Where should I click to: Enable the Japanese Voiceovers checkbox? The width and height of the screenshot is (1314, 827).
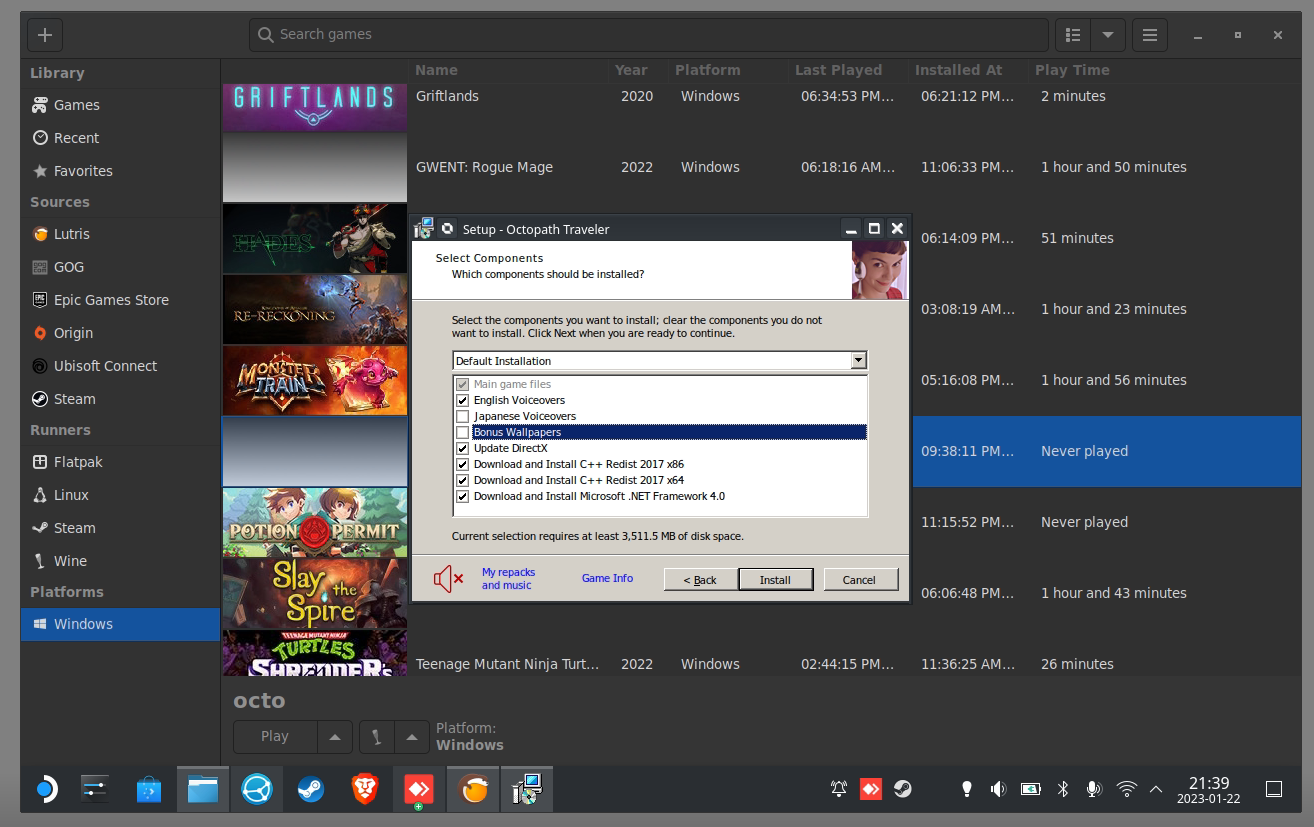click(x=462, y=416)
